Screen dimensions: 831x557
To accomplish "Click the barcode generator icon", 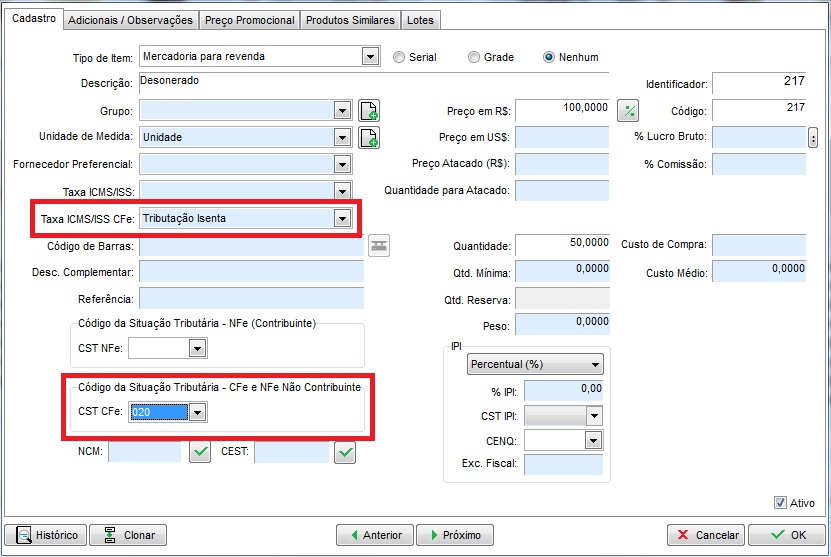I will point(379,246).
